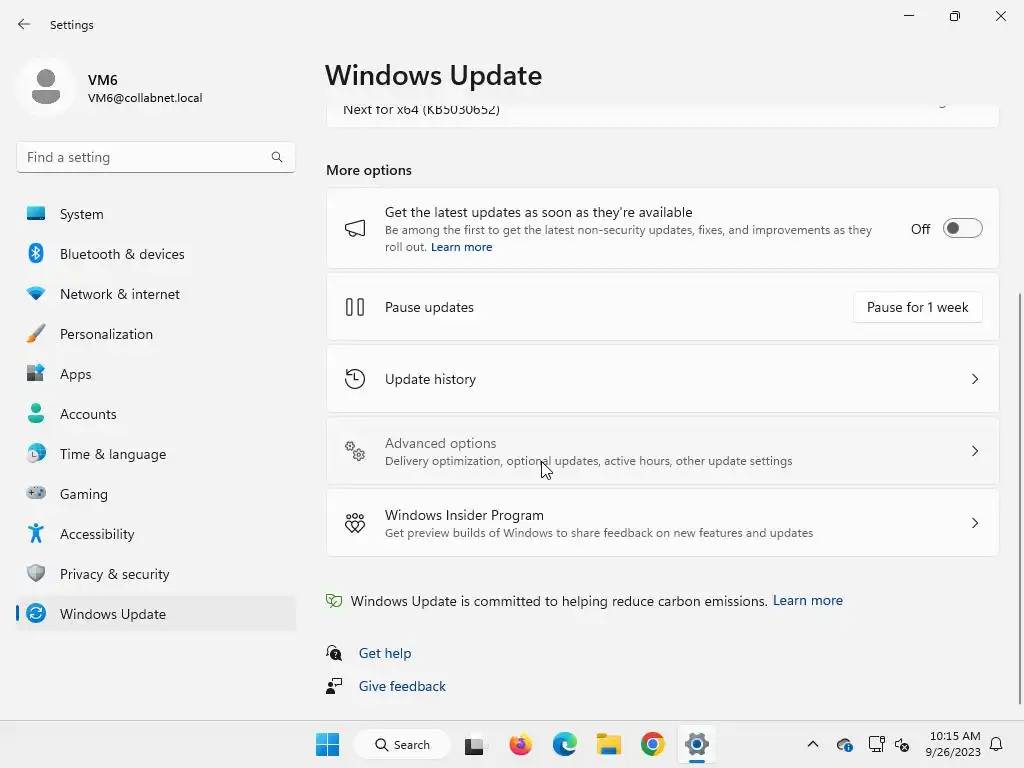Click the Settings gear icon on taskbar
The image size is (1024, 768).
[697, 744]
